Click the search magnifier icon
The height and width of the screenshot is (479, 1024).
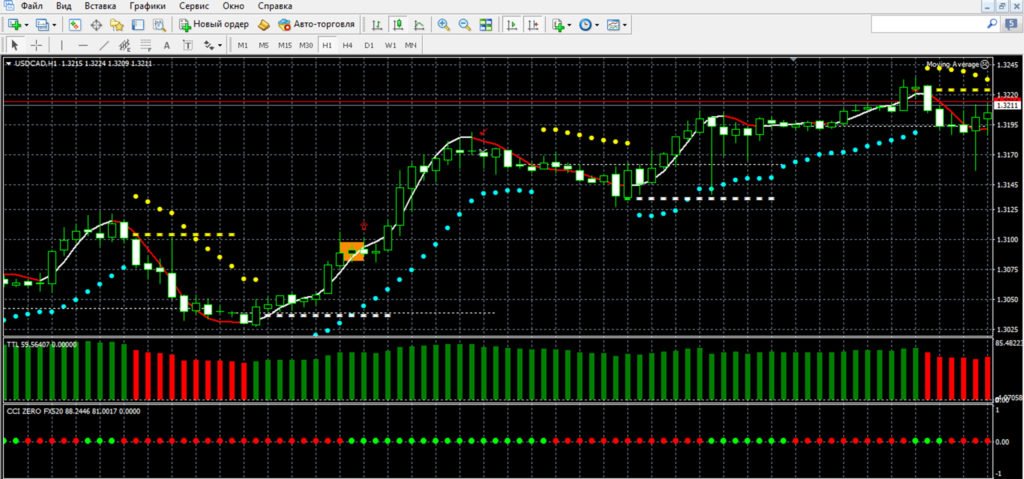pyautogui.click(x=992, y=24)
